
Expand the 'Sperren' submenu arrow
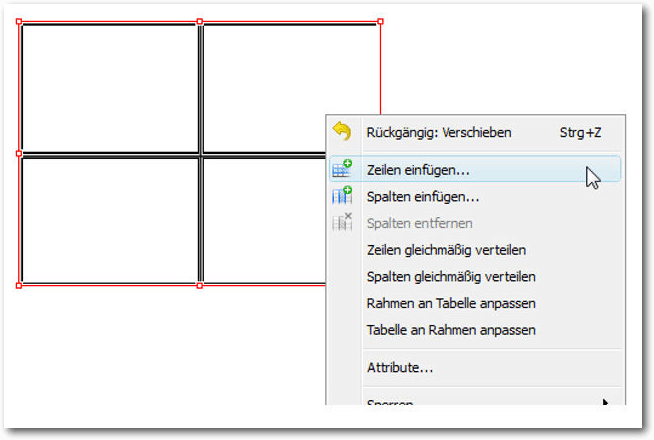(x=605, y=402)
